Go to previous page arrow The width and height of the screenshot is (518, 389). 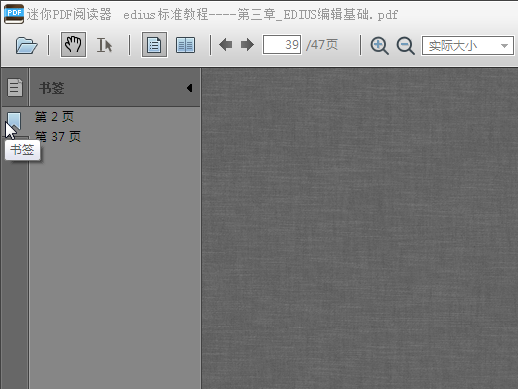[226, 45]
